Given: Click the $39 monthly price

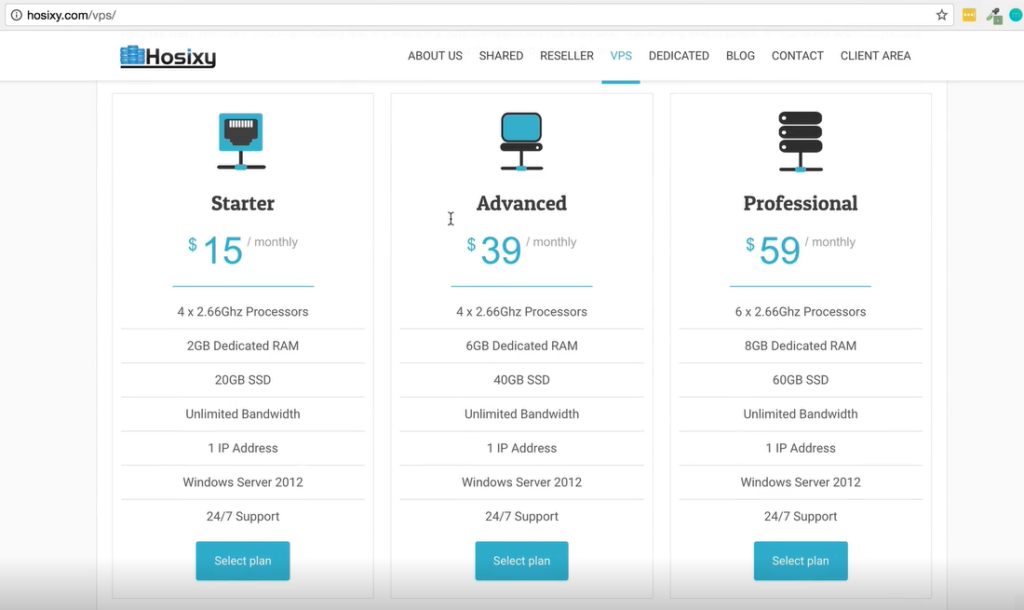Looking at the screenshot, I should [x=522, y=250].
